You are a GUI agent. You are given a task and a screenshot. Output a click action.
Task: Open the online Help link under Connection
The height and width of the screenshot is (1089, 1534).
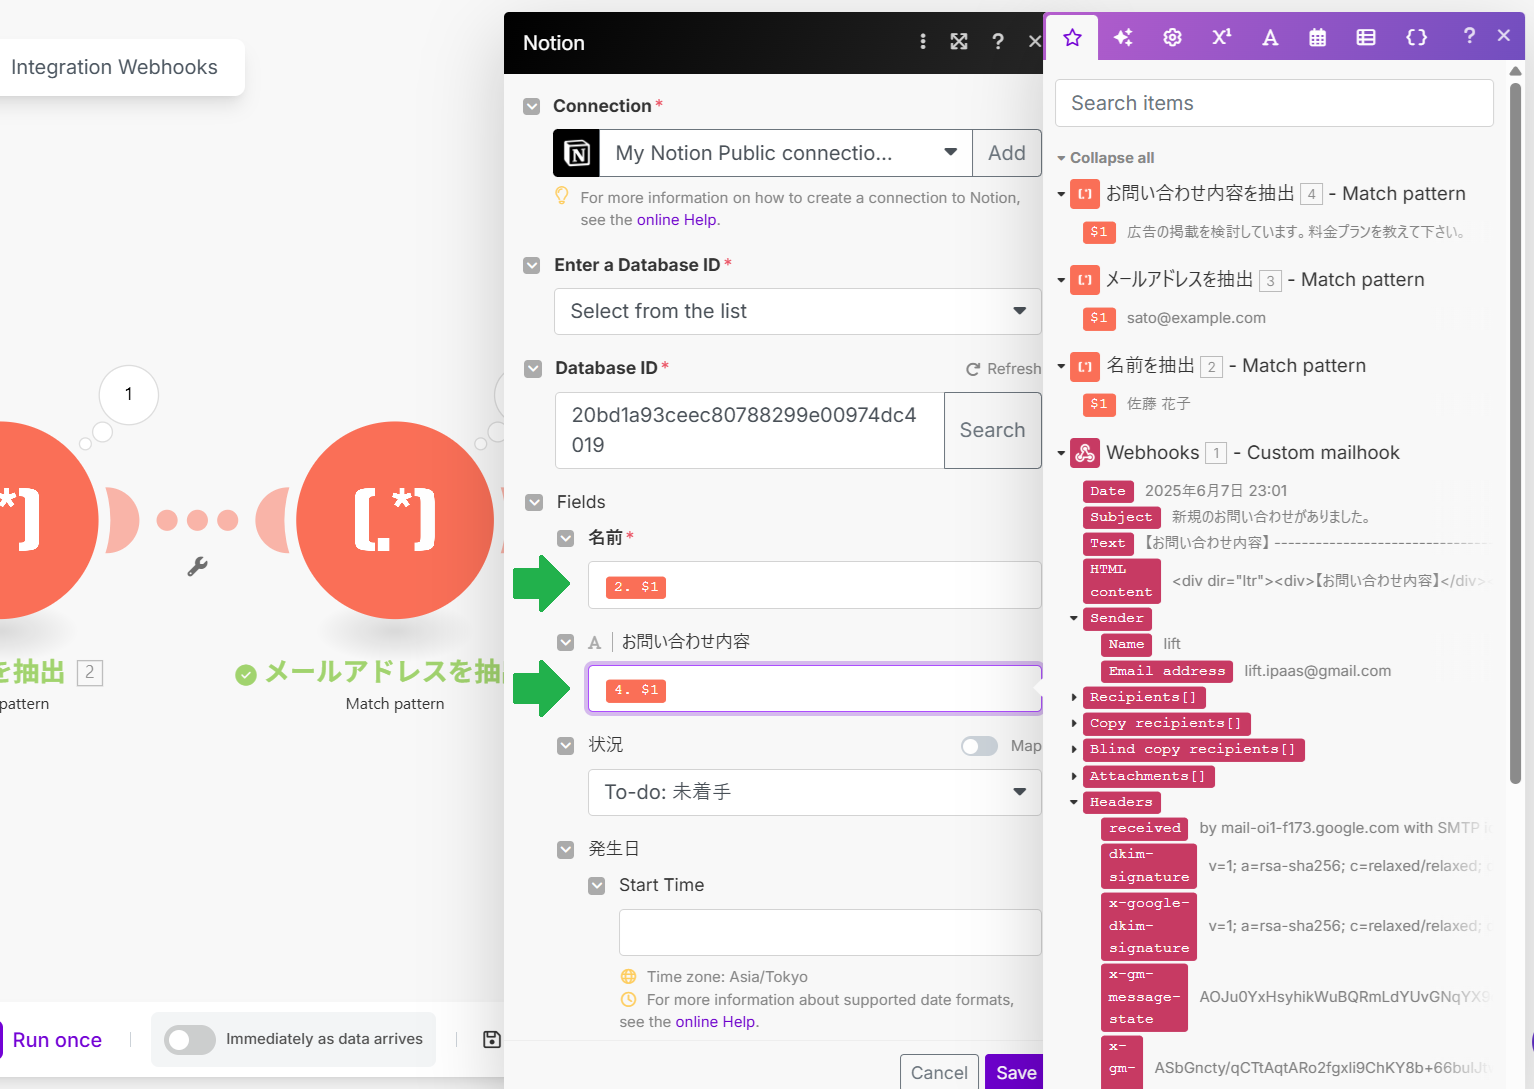pyautogui.click(x=678, y=220)
